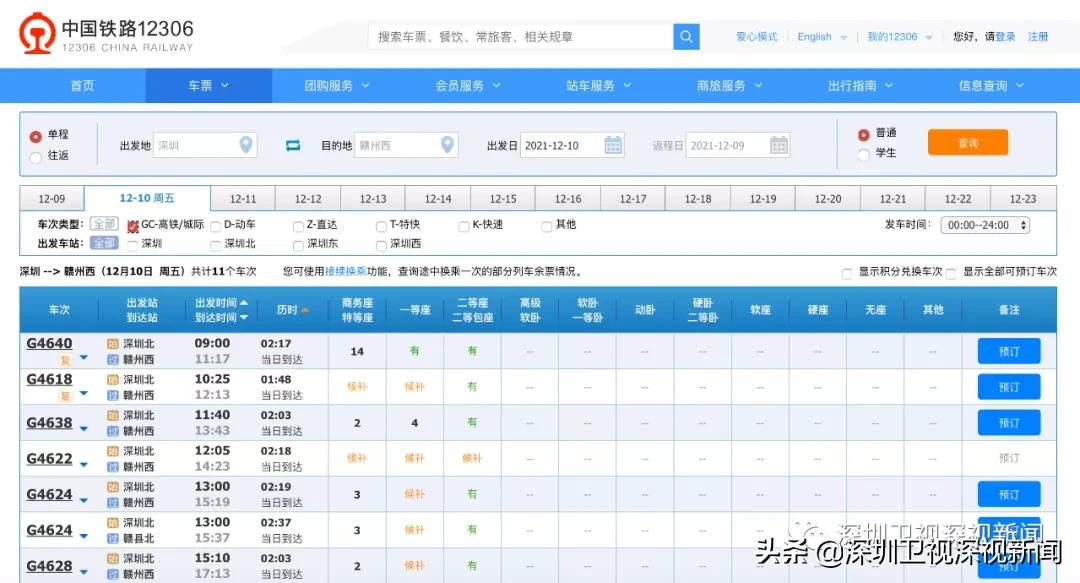This screenshot has height=583, width=1080.
Task: Enable 显示积分兑换车次 checkbox
Action: tap(845, 272)
